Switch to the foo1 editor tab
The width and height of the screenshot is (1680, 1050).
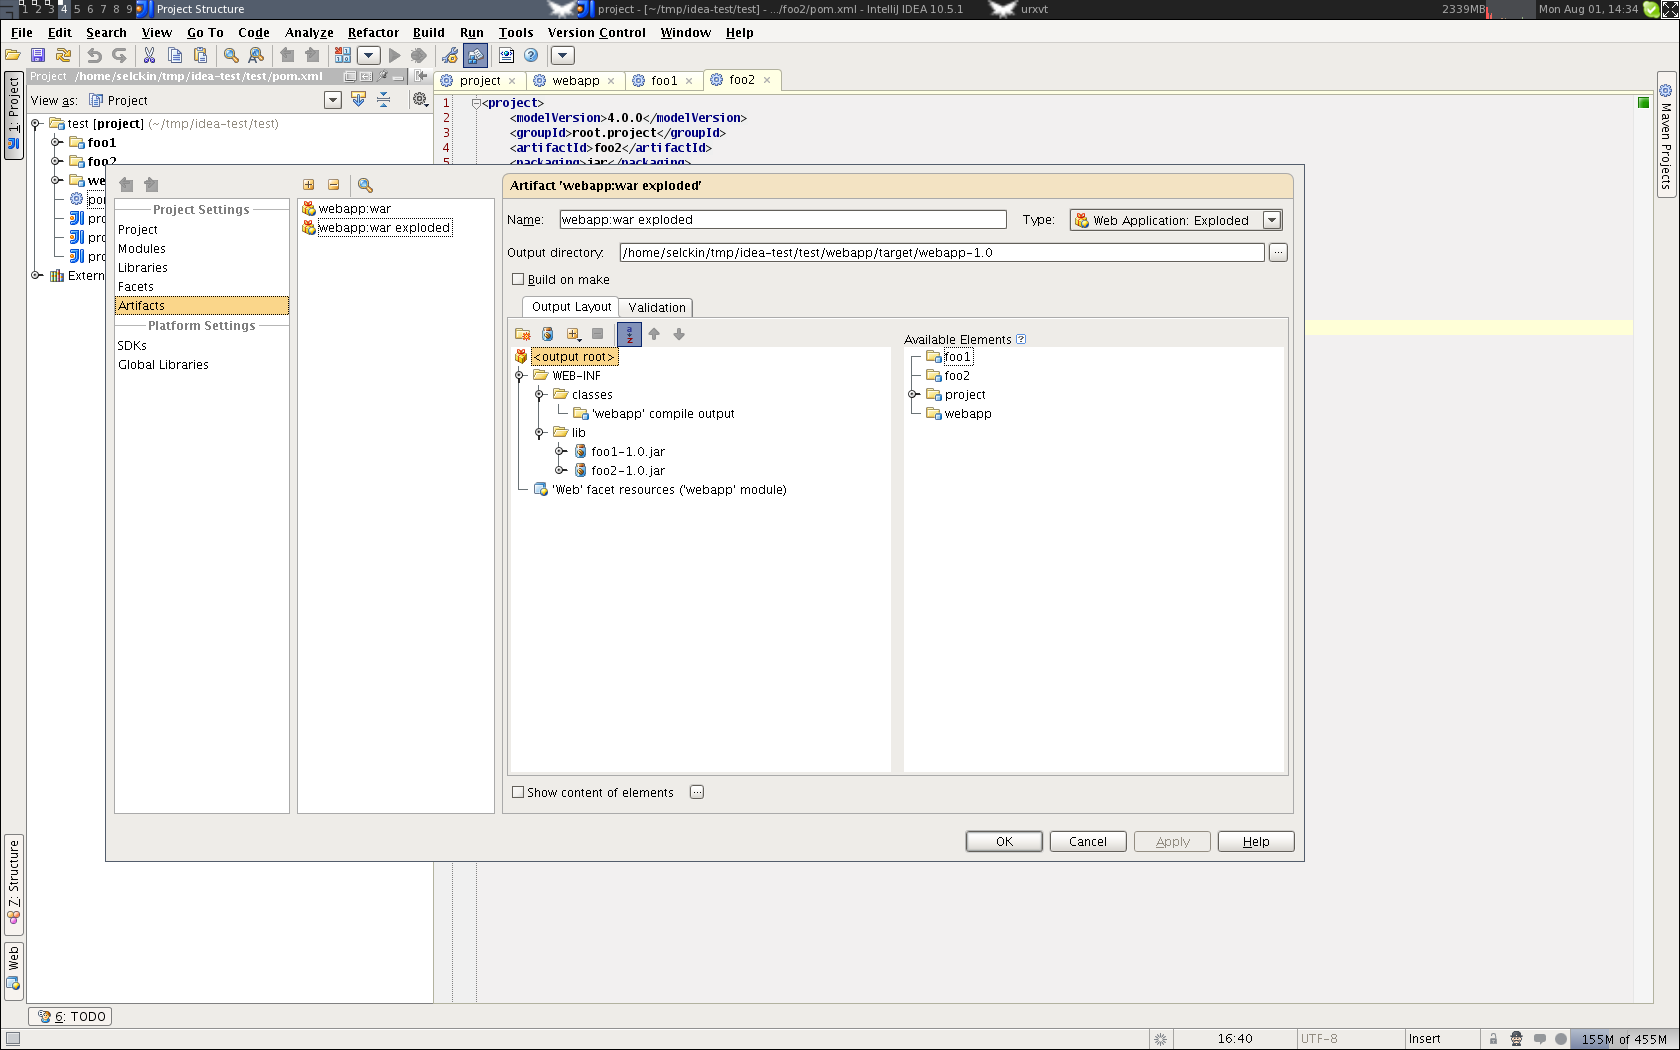pos(663,81)
